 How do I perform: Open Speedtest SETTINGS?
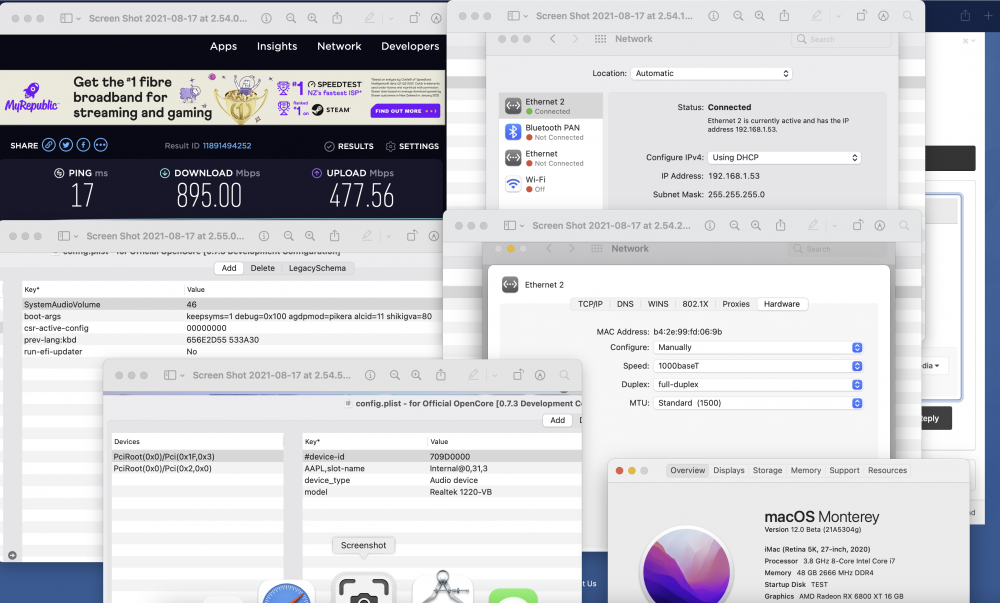click(412, 146)
